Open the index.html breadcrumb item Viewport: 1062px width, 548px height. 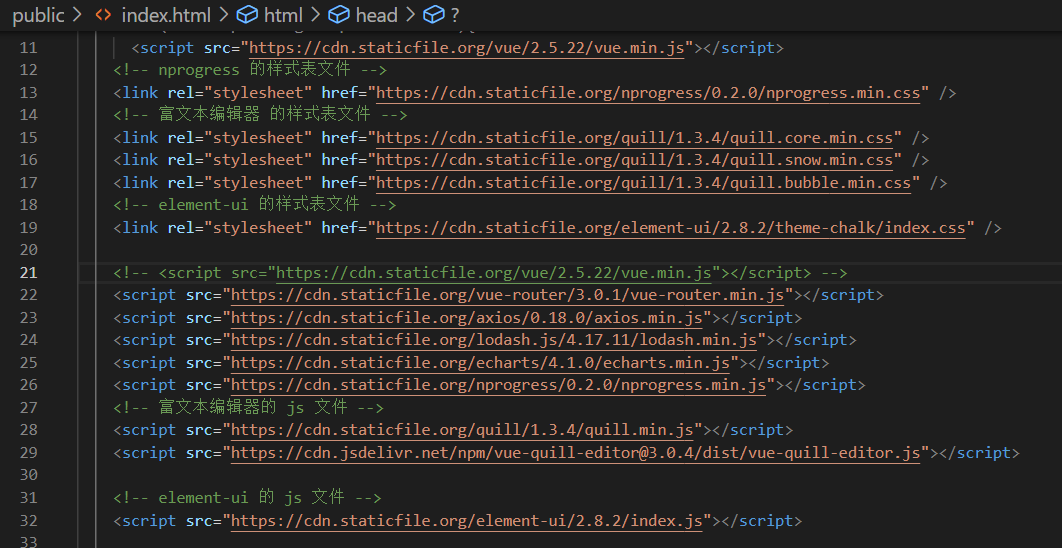(x=166, y=15)
